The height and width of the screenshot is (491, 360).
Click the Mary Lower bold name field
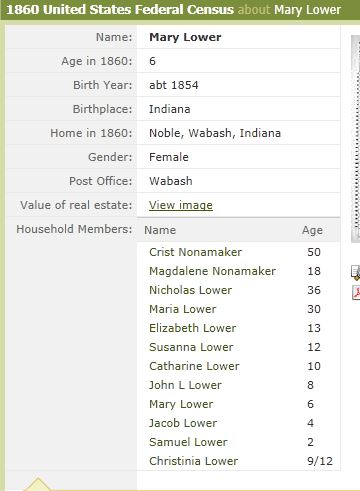coord(185,37)
